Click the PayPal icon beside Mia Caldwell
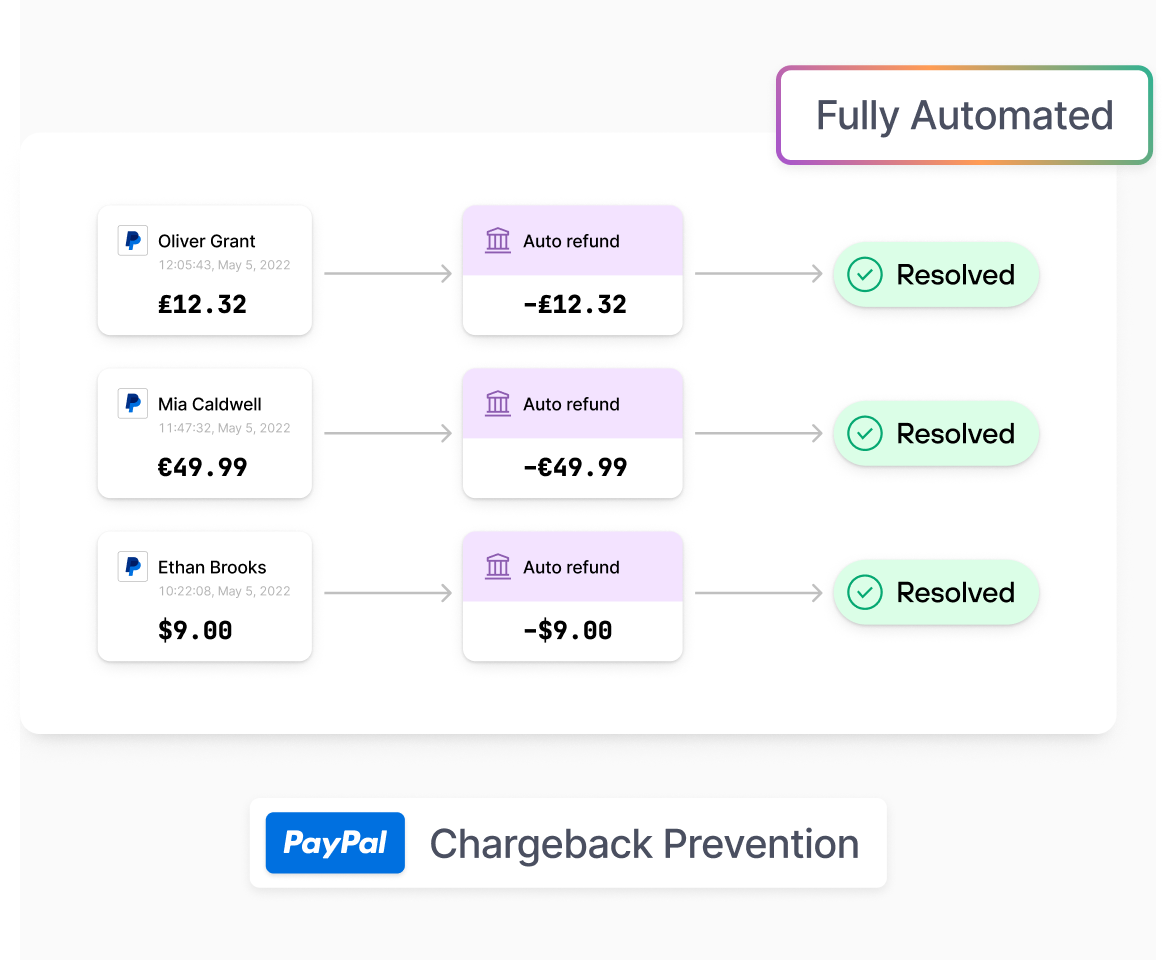The image size is (1162, 960). click(133, 404)
